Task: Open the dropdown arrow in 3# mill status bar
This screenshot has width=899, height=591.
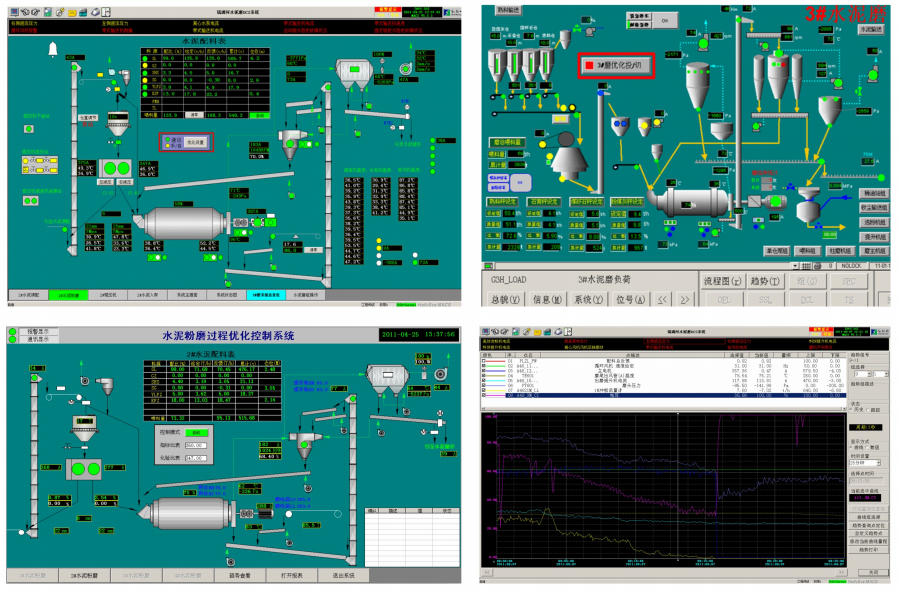Action: [795, 266]
